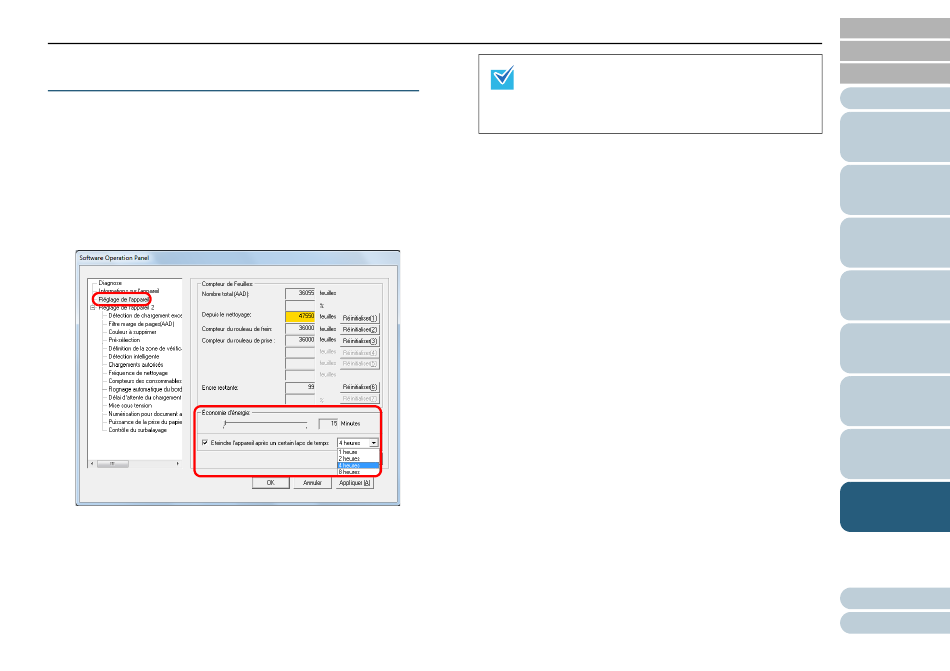Screen dimensions: 950x671
Task: Click the OK button
Action: [270, 483]
